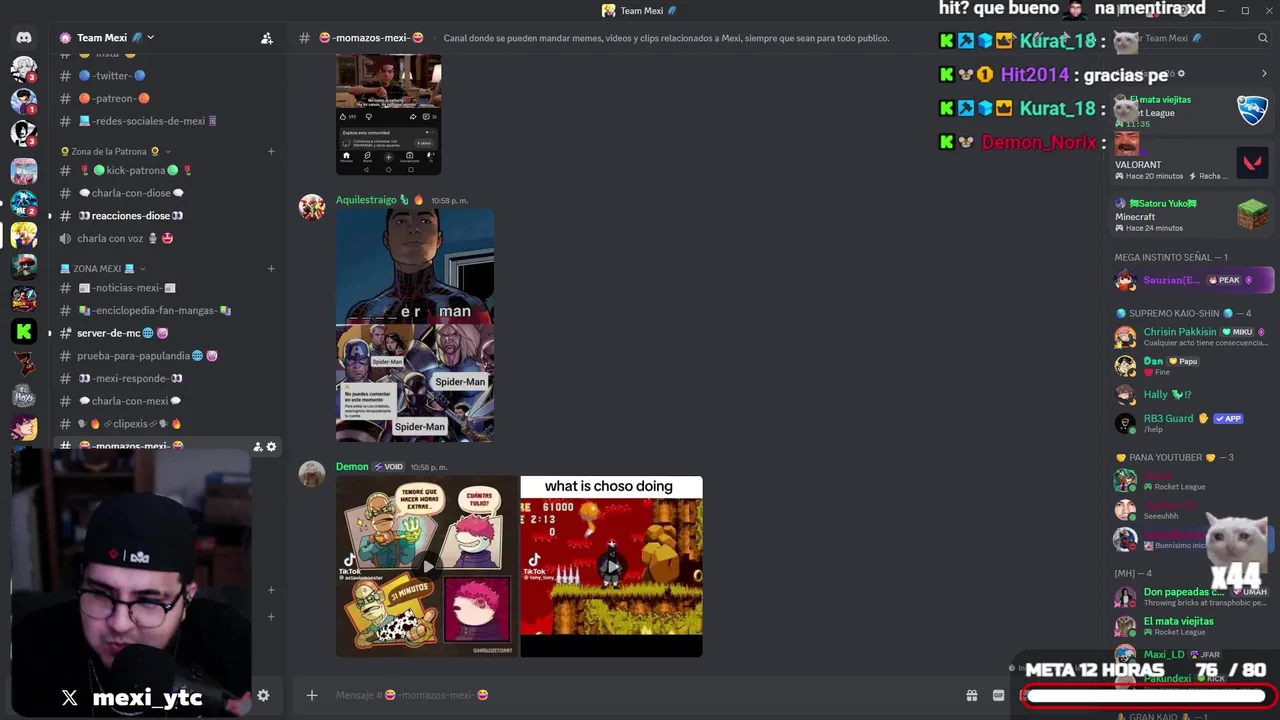
Task: Play the TikTok video about horas extras
Action: click(x=427, y=566)
